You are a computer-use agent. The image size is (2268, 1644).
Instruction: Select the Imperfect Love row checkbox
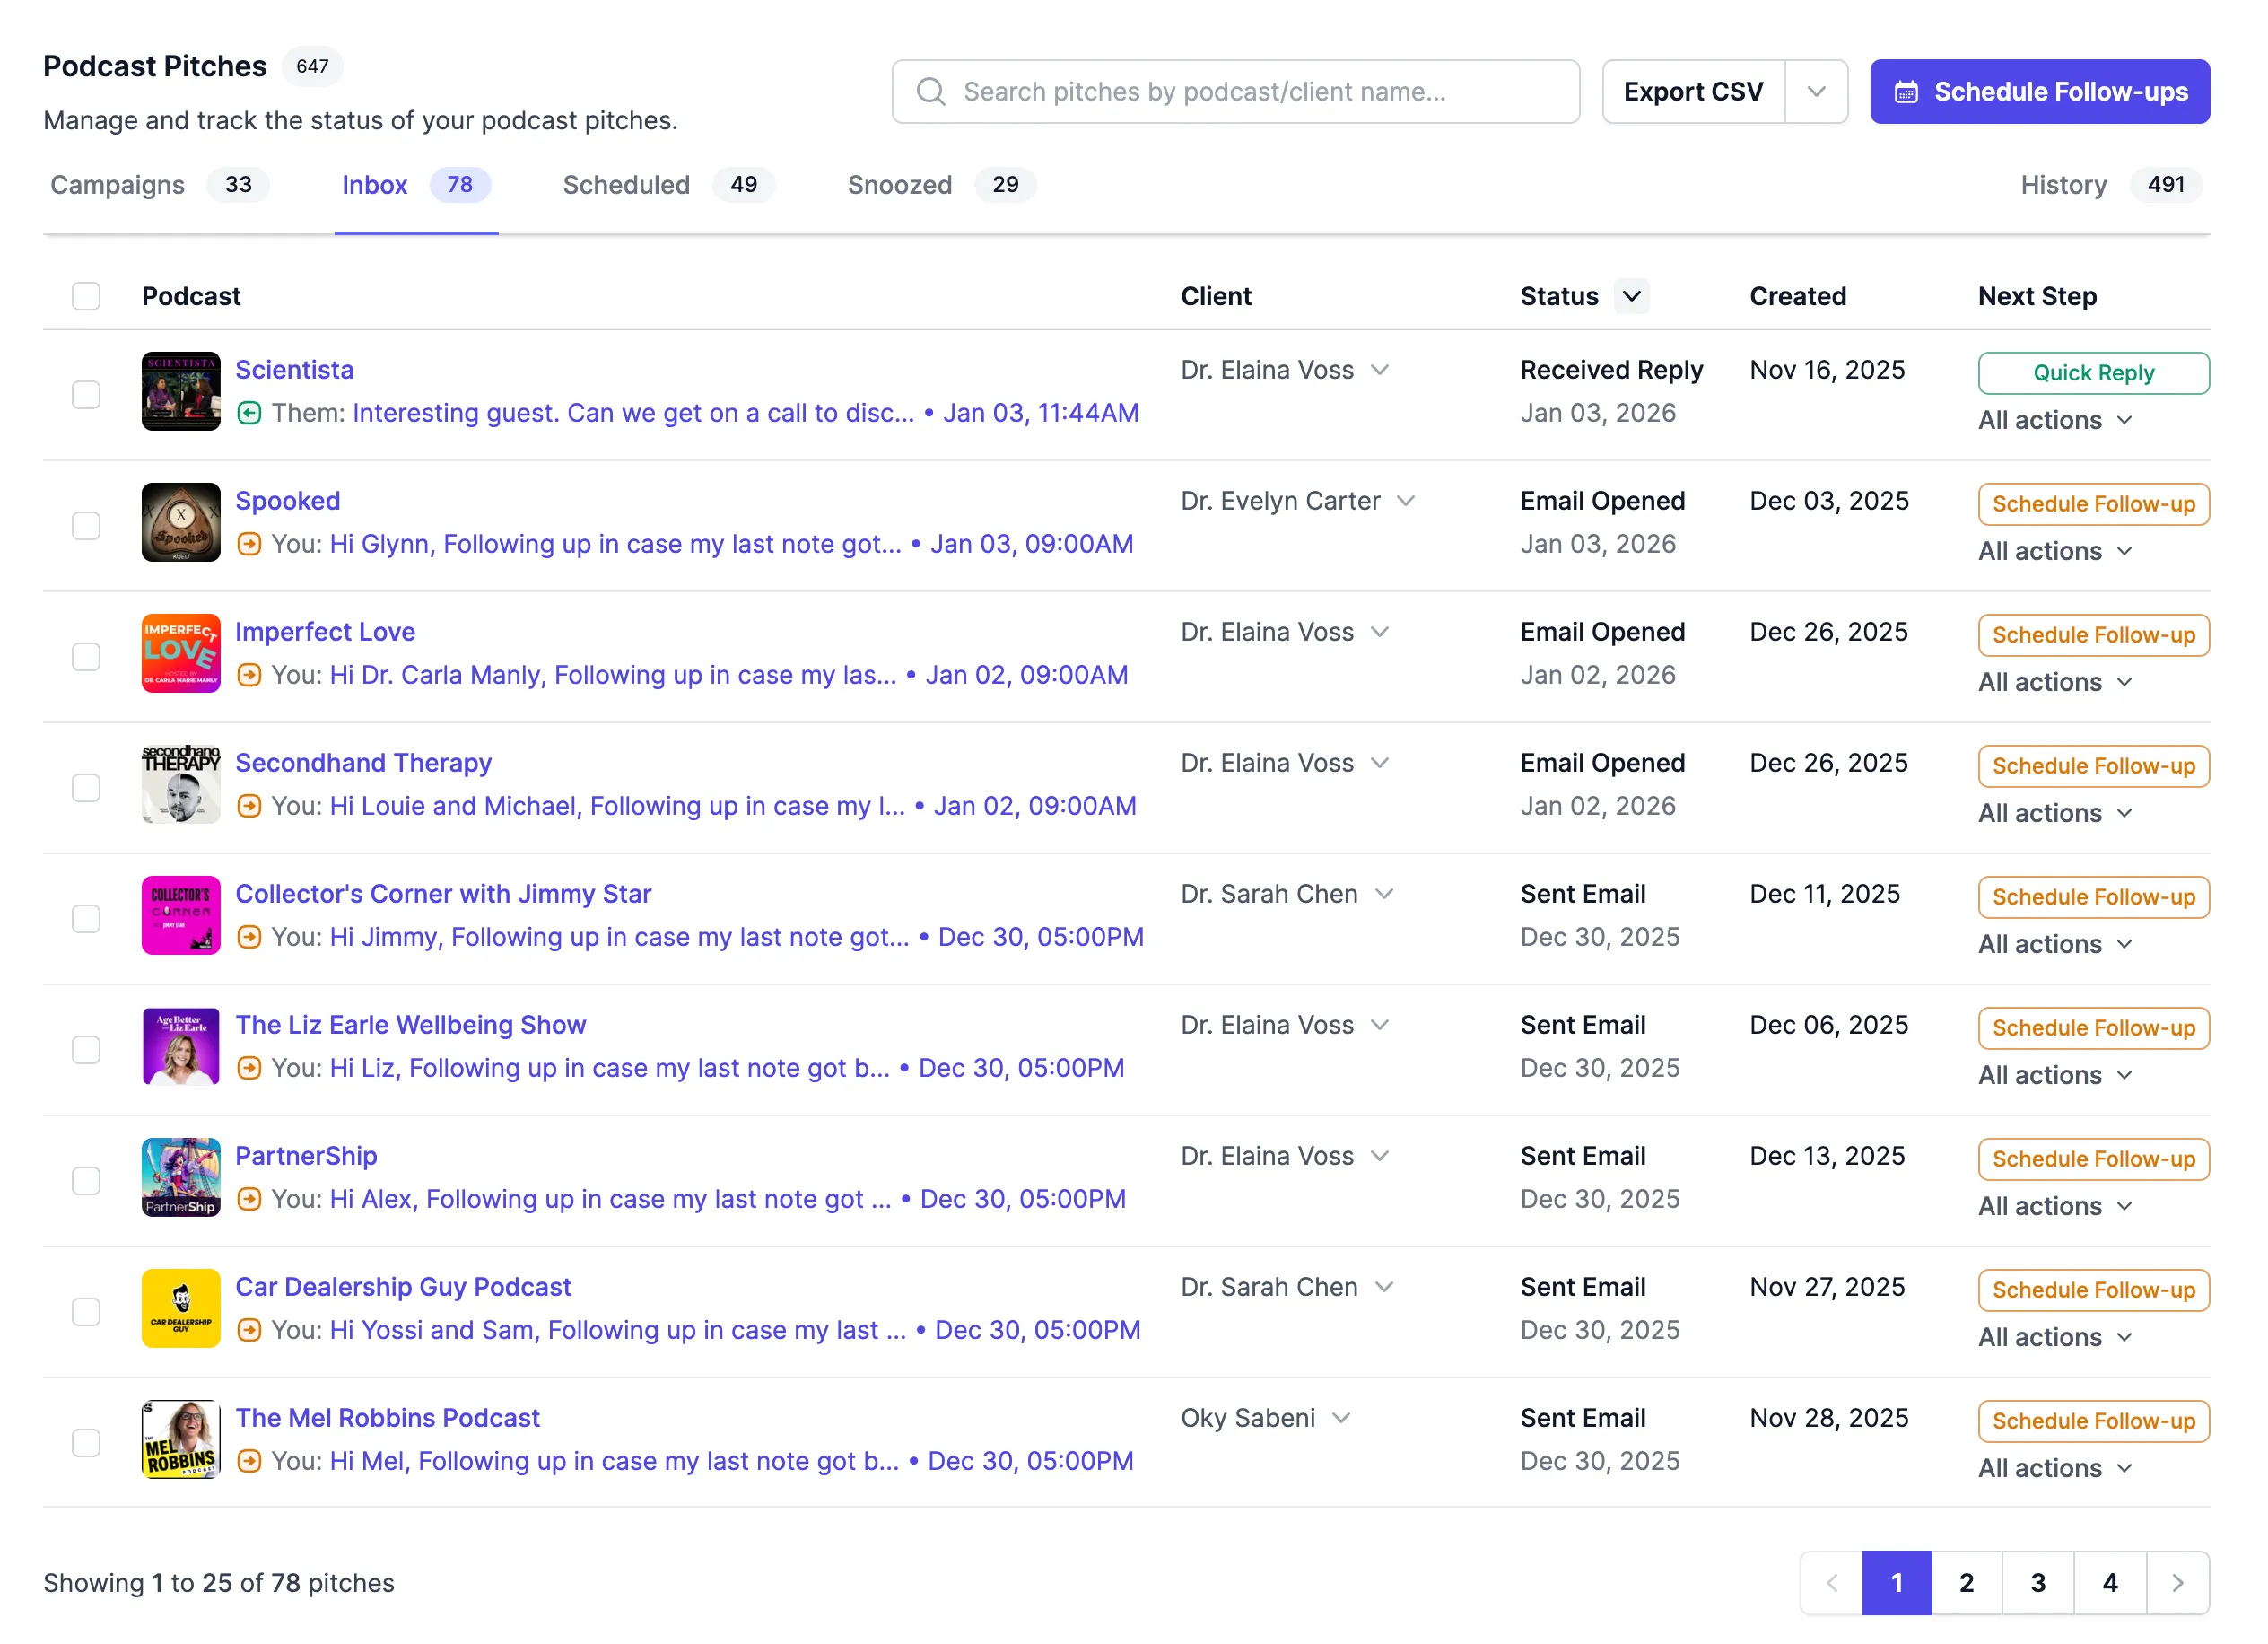(x=86, y=656)
